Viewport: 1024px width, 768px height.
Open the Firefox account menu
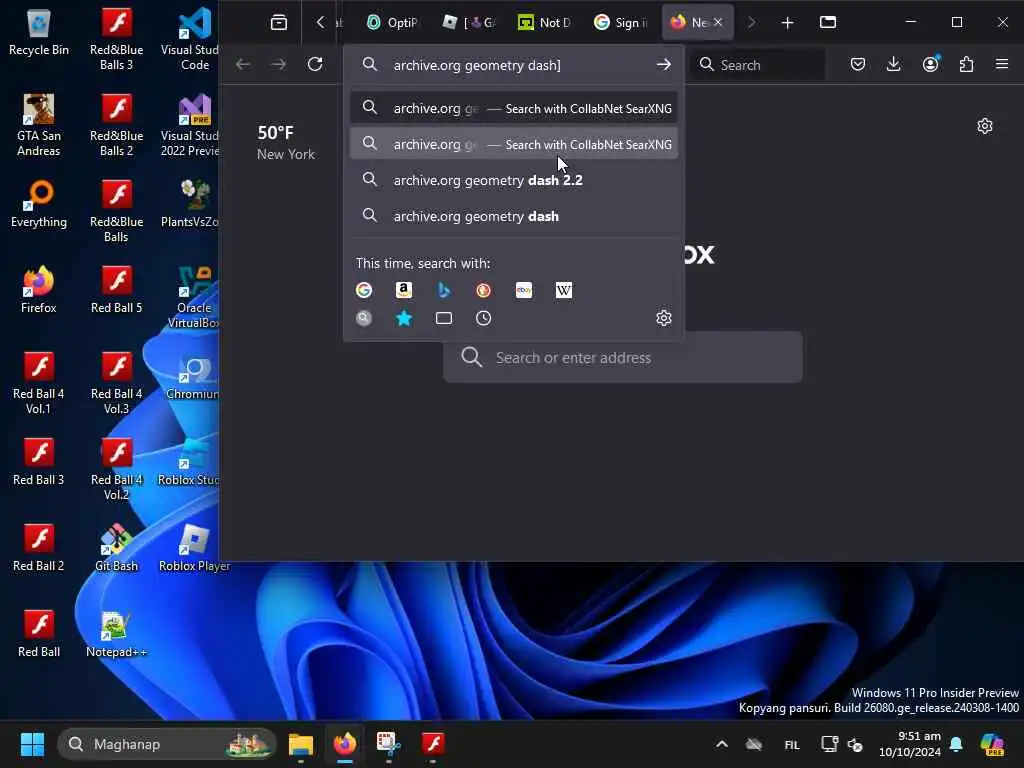click(930, 64)
